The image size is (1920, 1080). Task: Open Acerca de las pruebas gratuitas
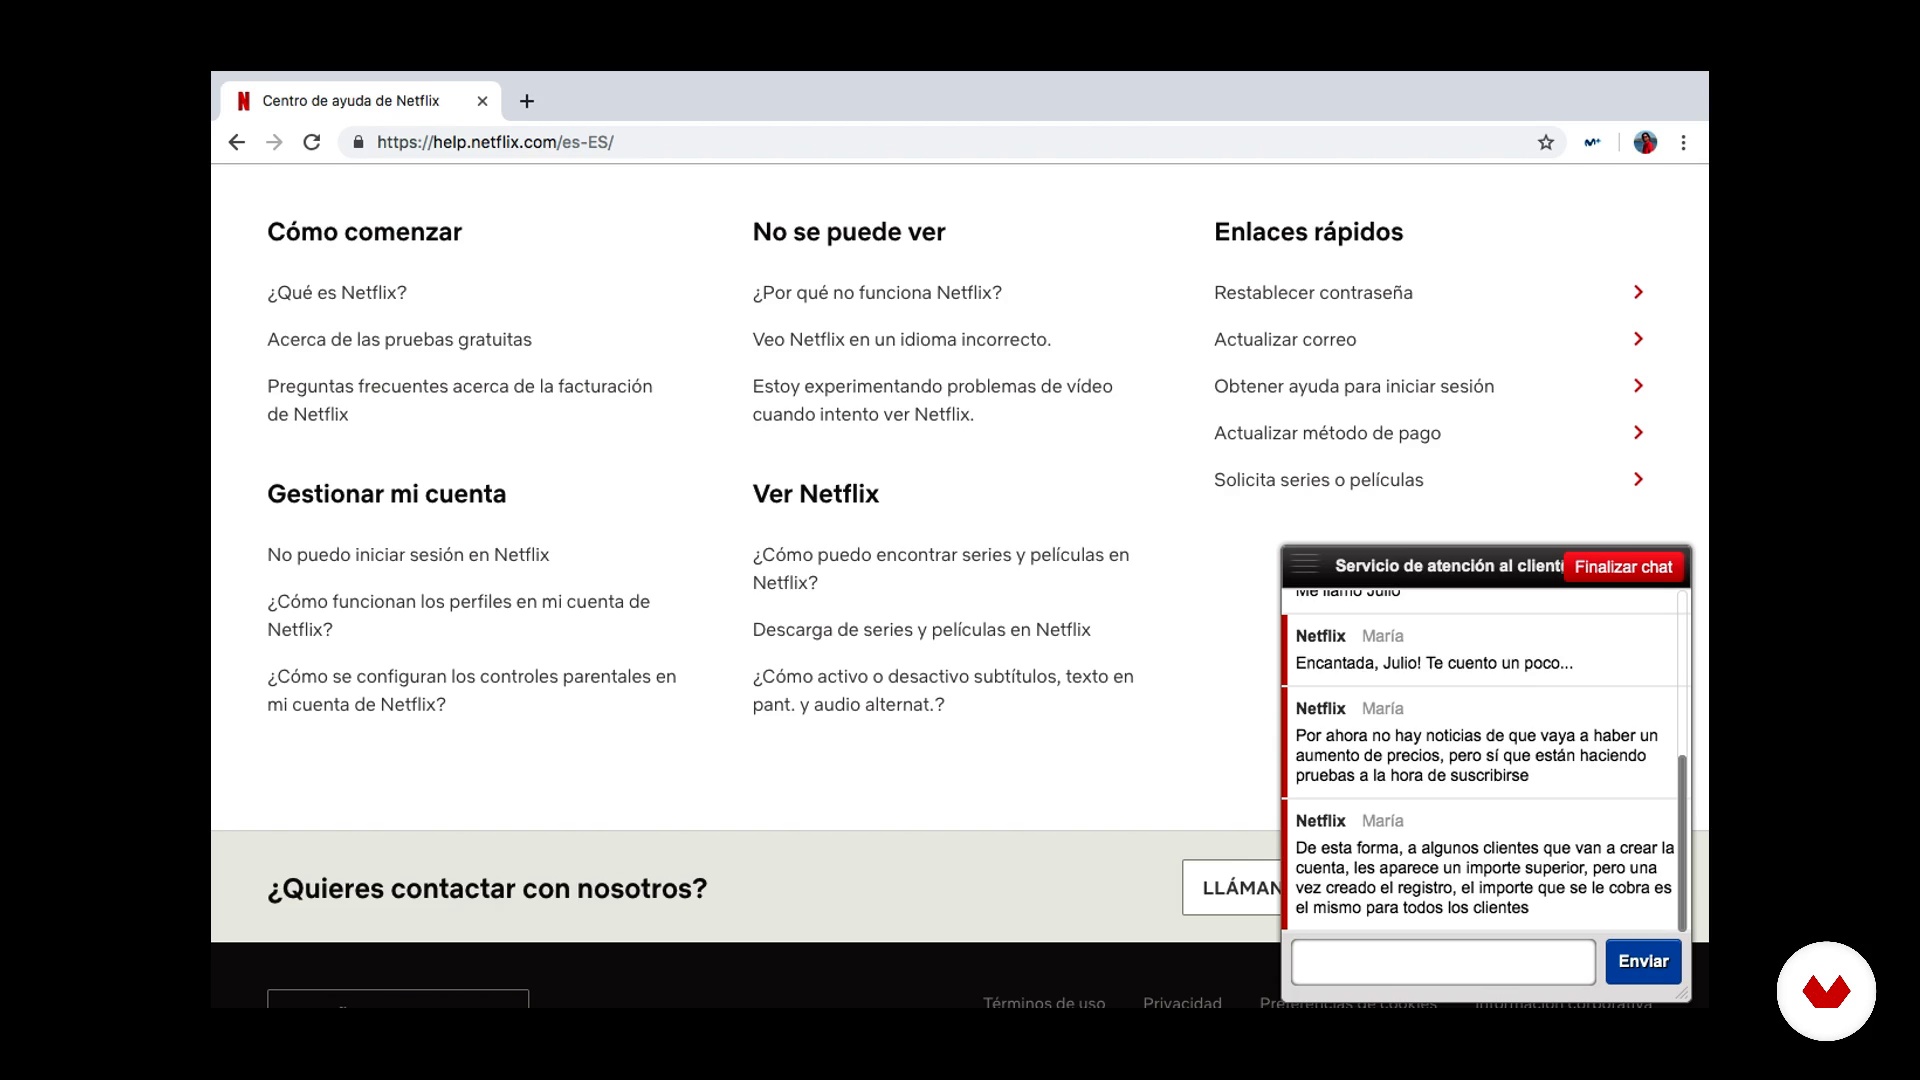click(x=399, y=340)
